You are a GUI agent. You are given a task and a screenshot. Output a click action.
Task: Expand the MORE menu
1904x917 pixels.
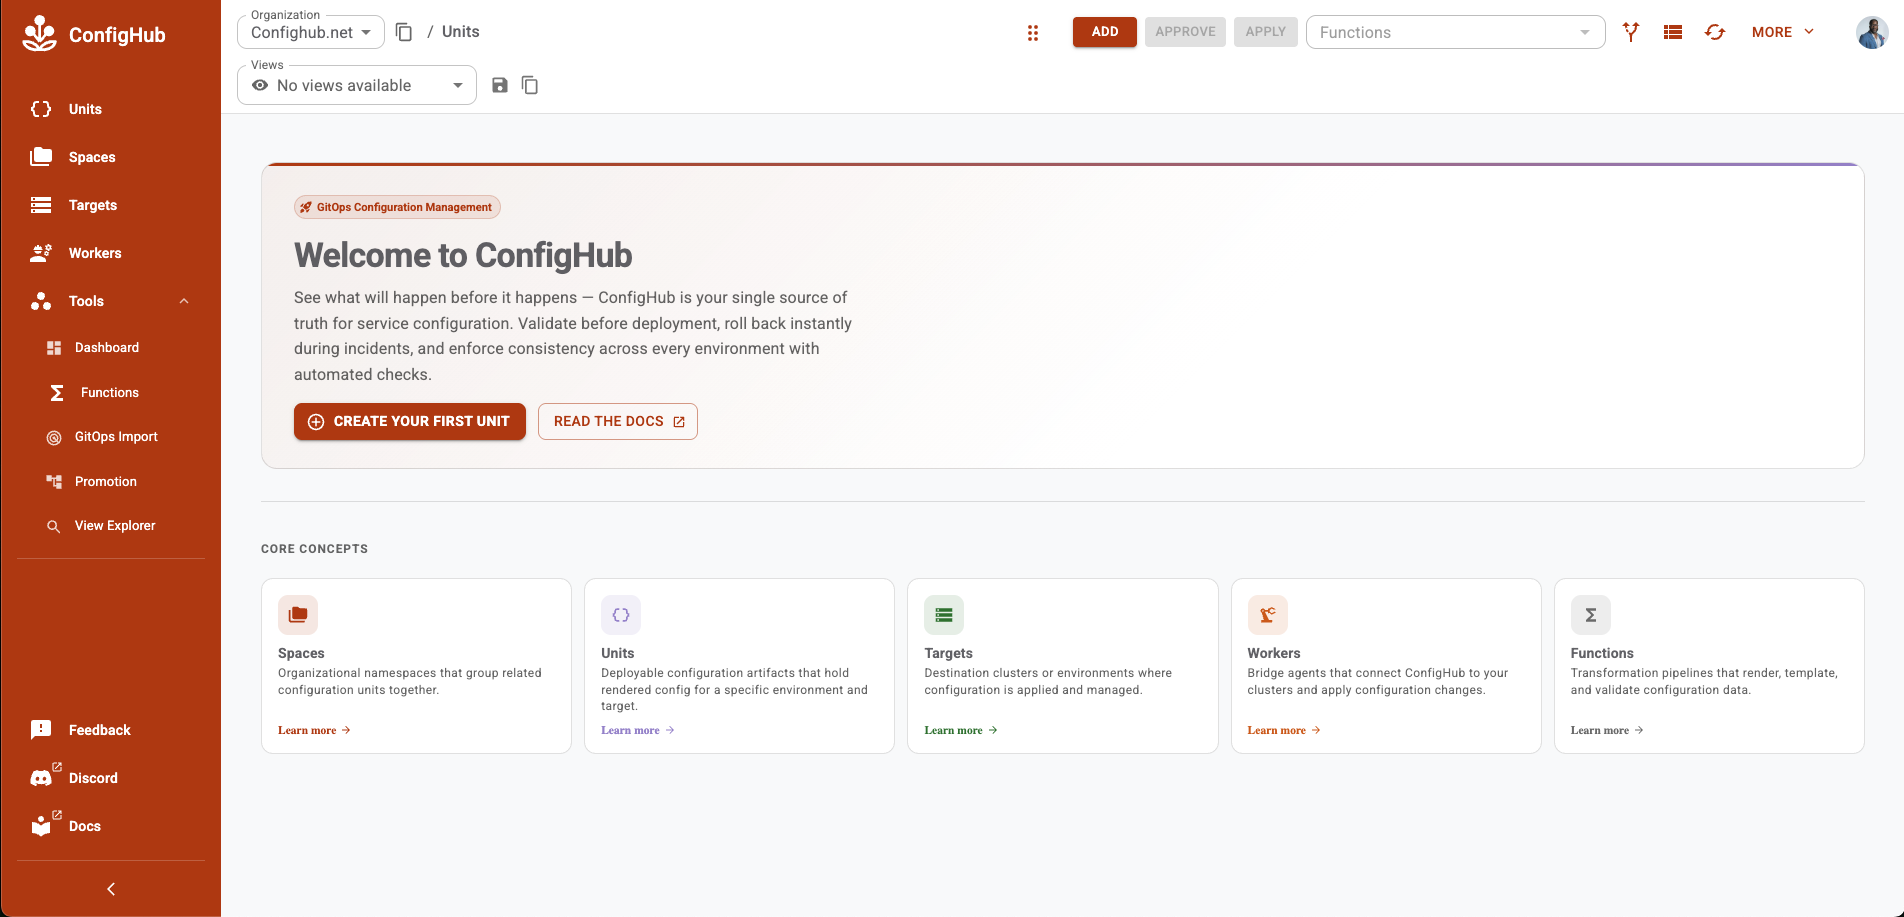(1783, 32)
